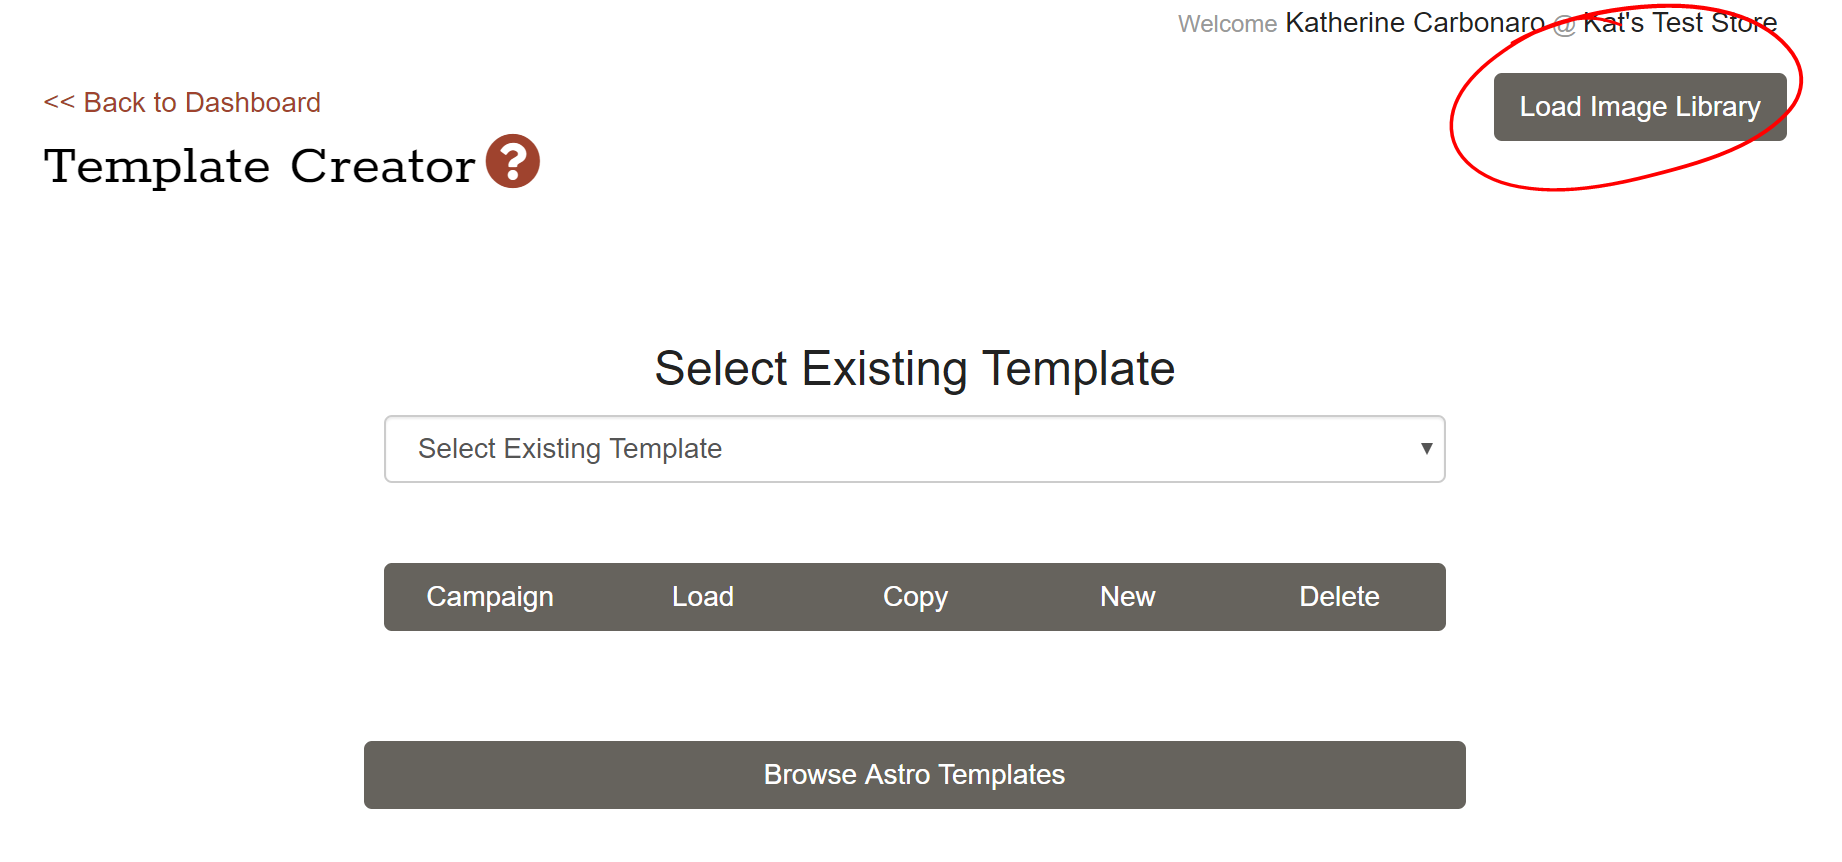The image size is (1842, 862).
Task: Click the word Library on the top-right button
Action: coord(1717,107)
